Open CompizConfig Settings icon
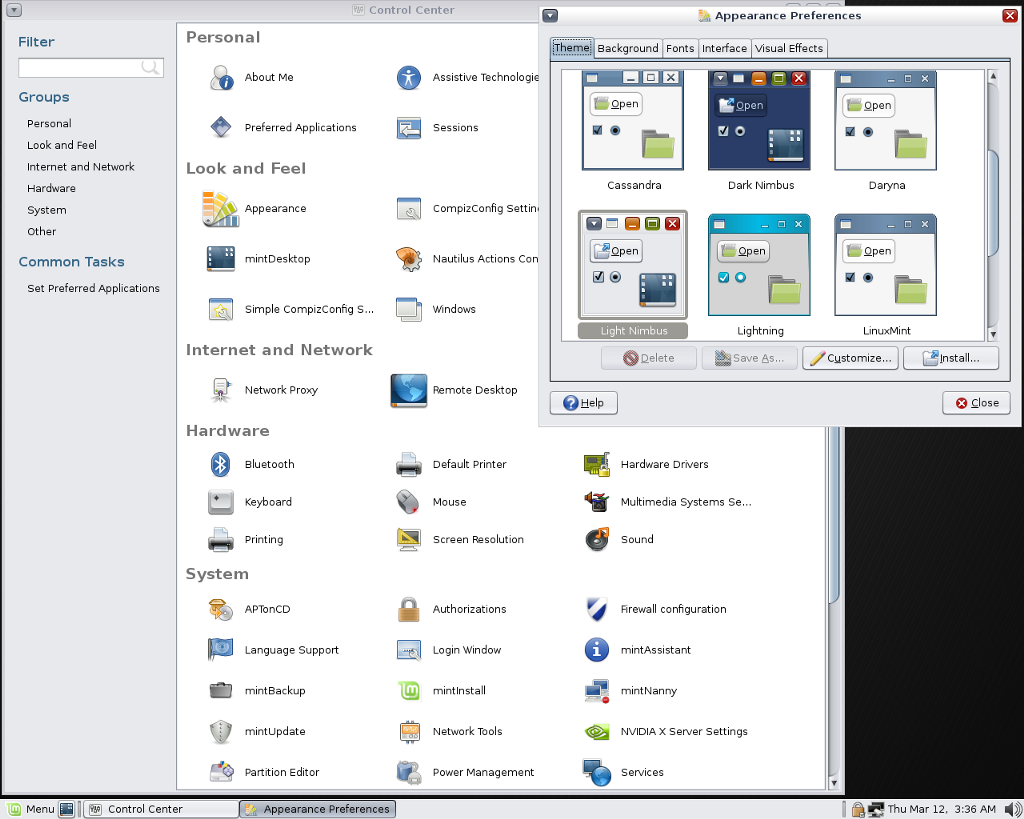1024x819 pixels. 409,208
